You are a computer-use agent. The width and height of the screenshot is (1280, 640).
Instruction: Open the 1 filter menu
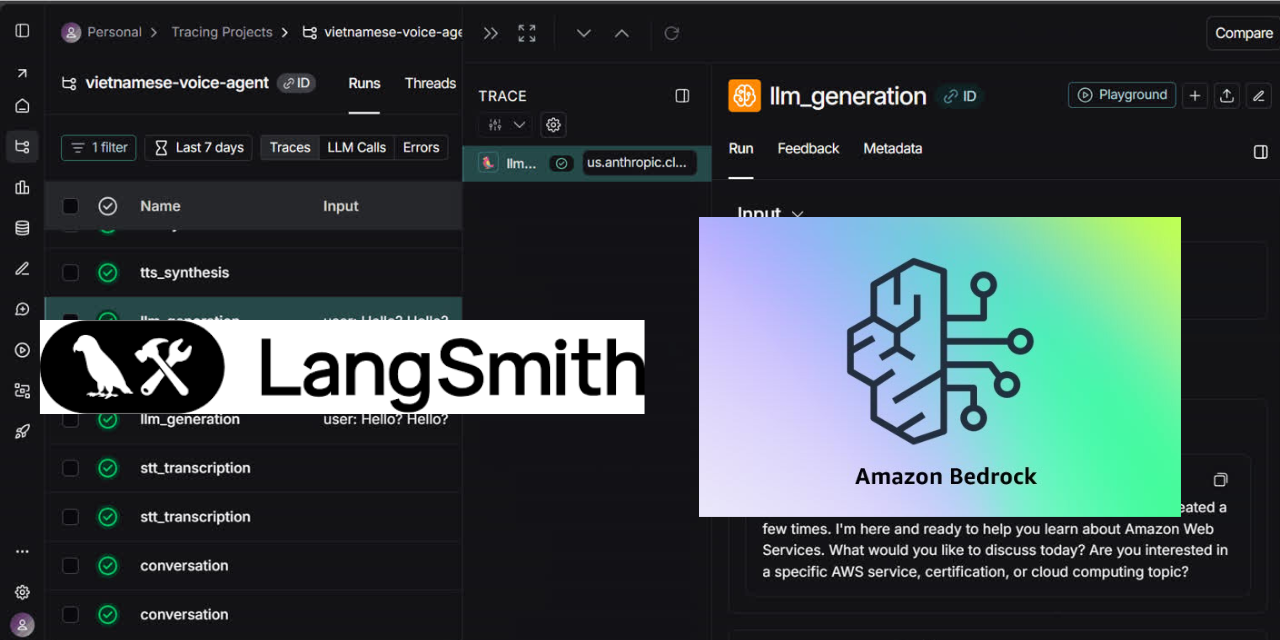click(x=99, y=148)
